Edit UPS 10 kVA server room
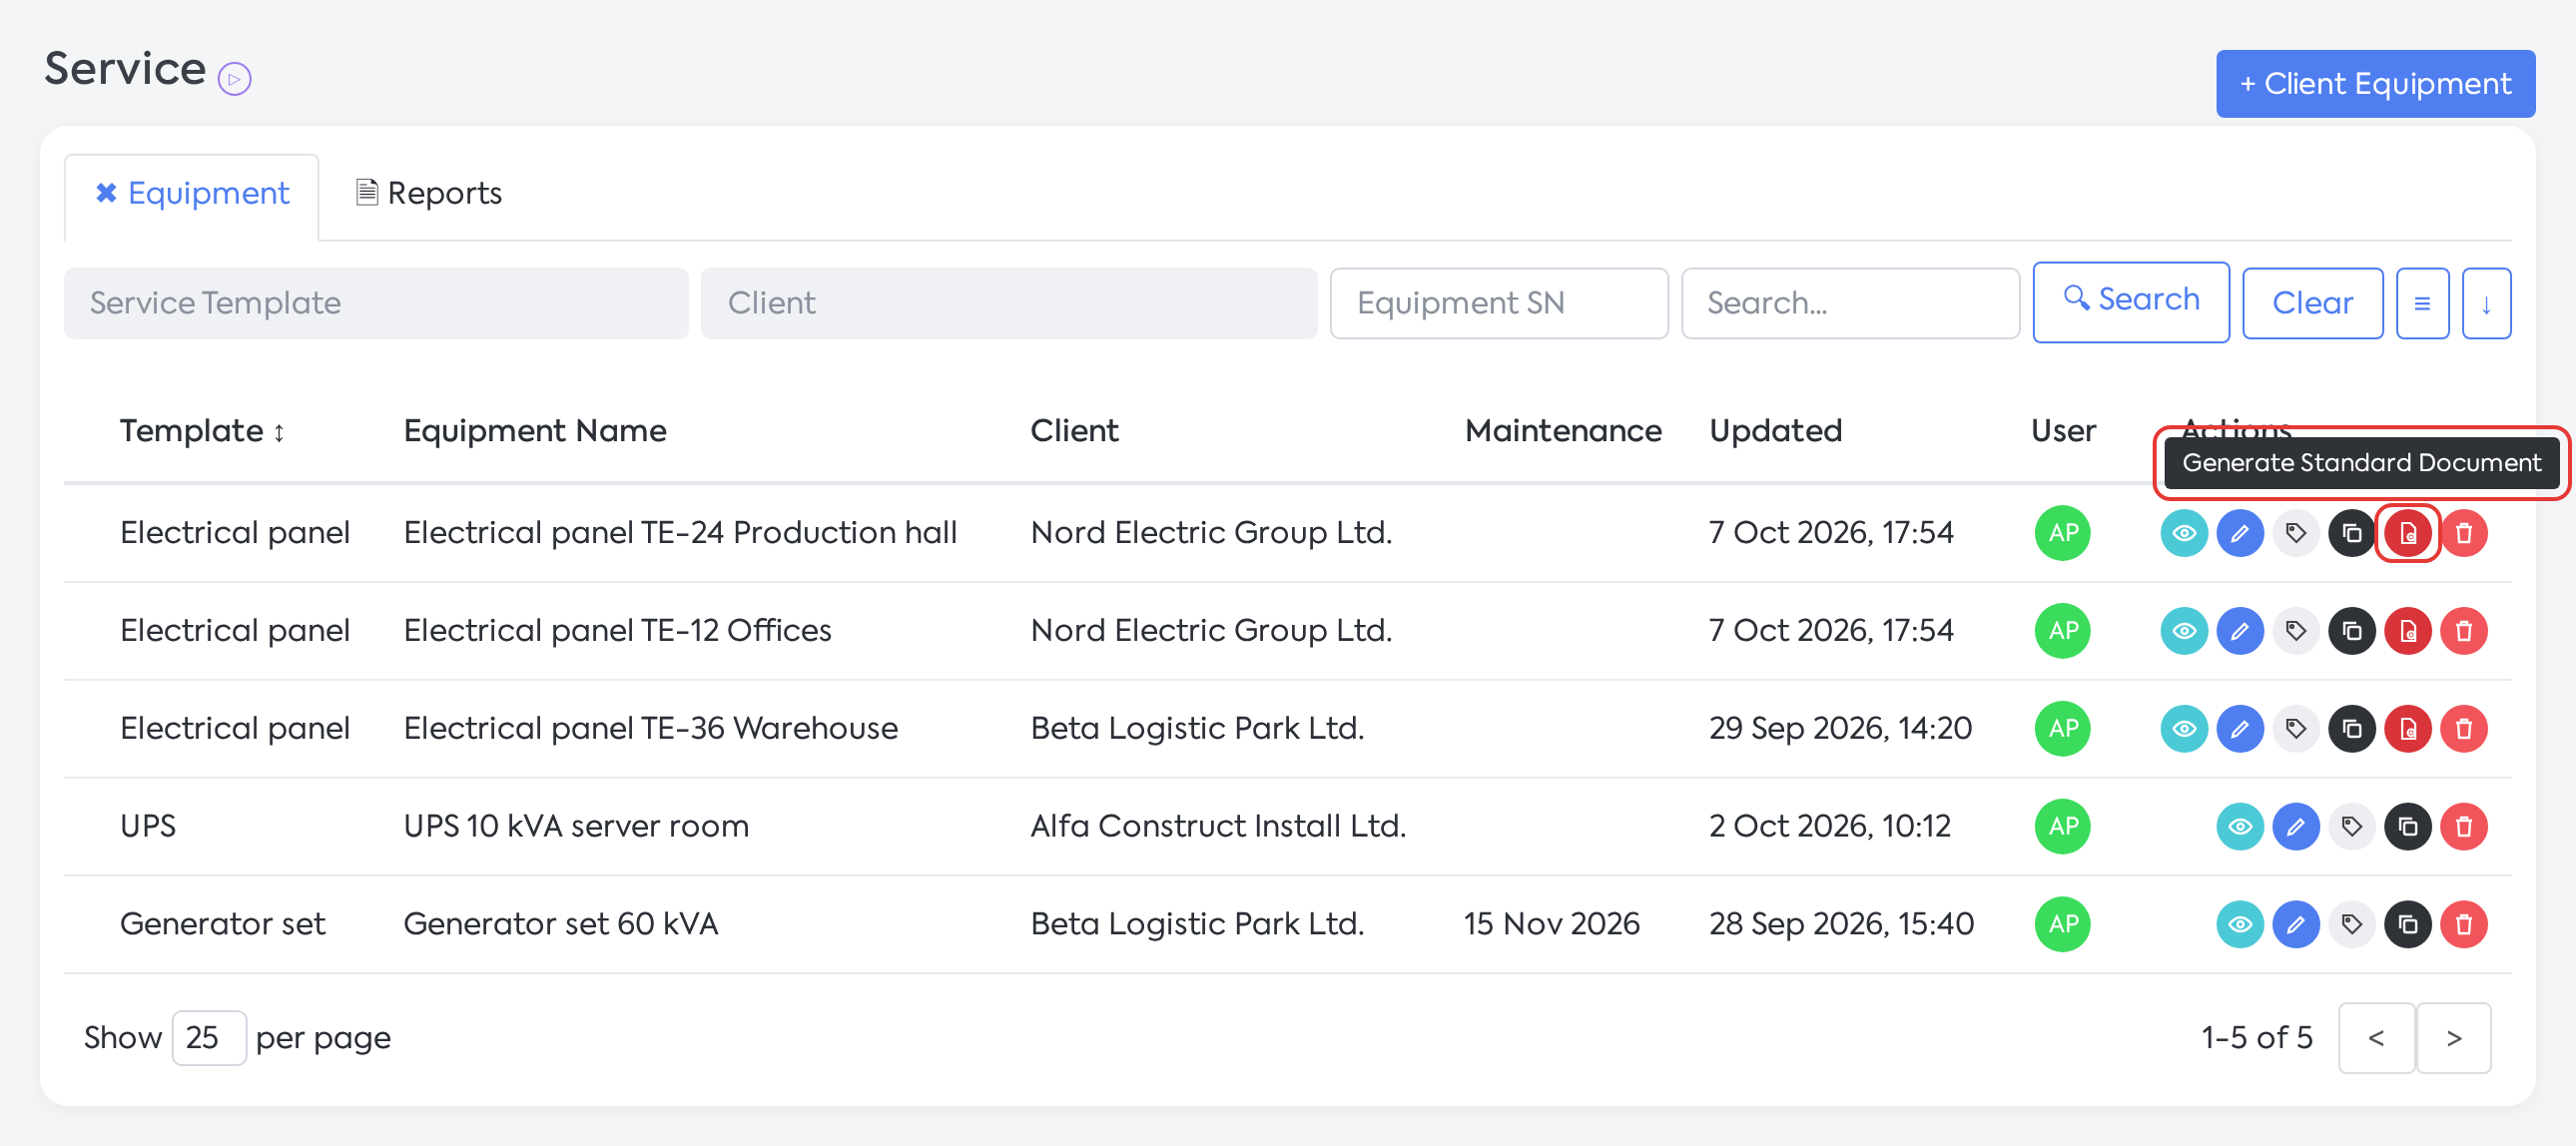2576x1146 pixels. pyautogui.click(x=2296, y=827)
